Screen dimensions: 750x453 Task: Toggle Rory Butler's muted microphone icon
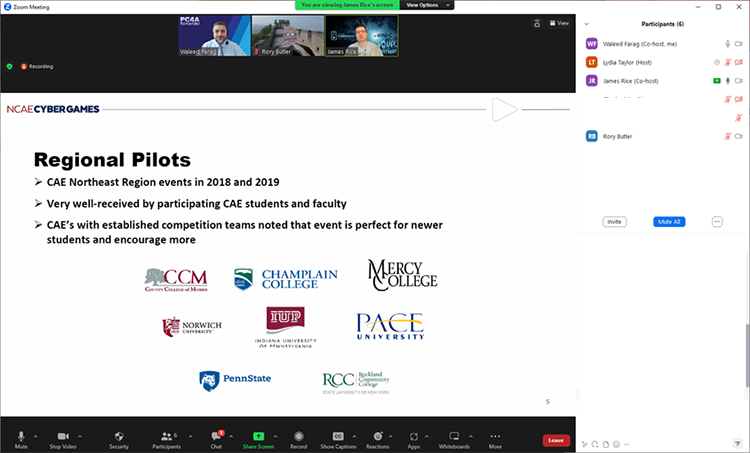click(x=728, y=136)
